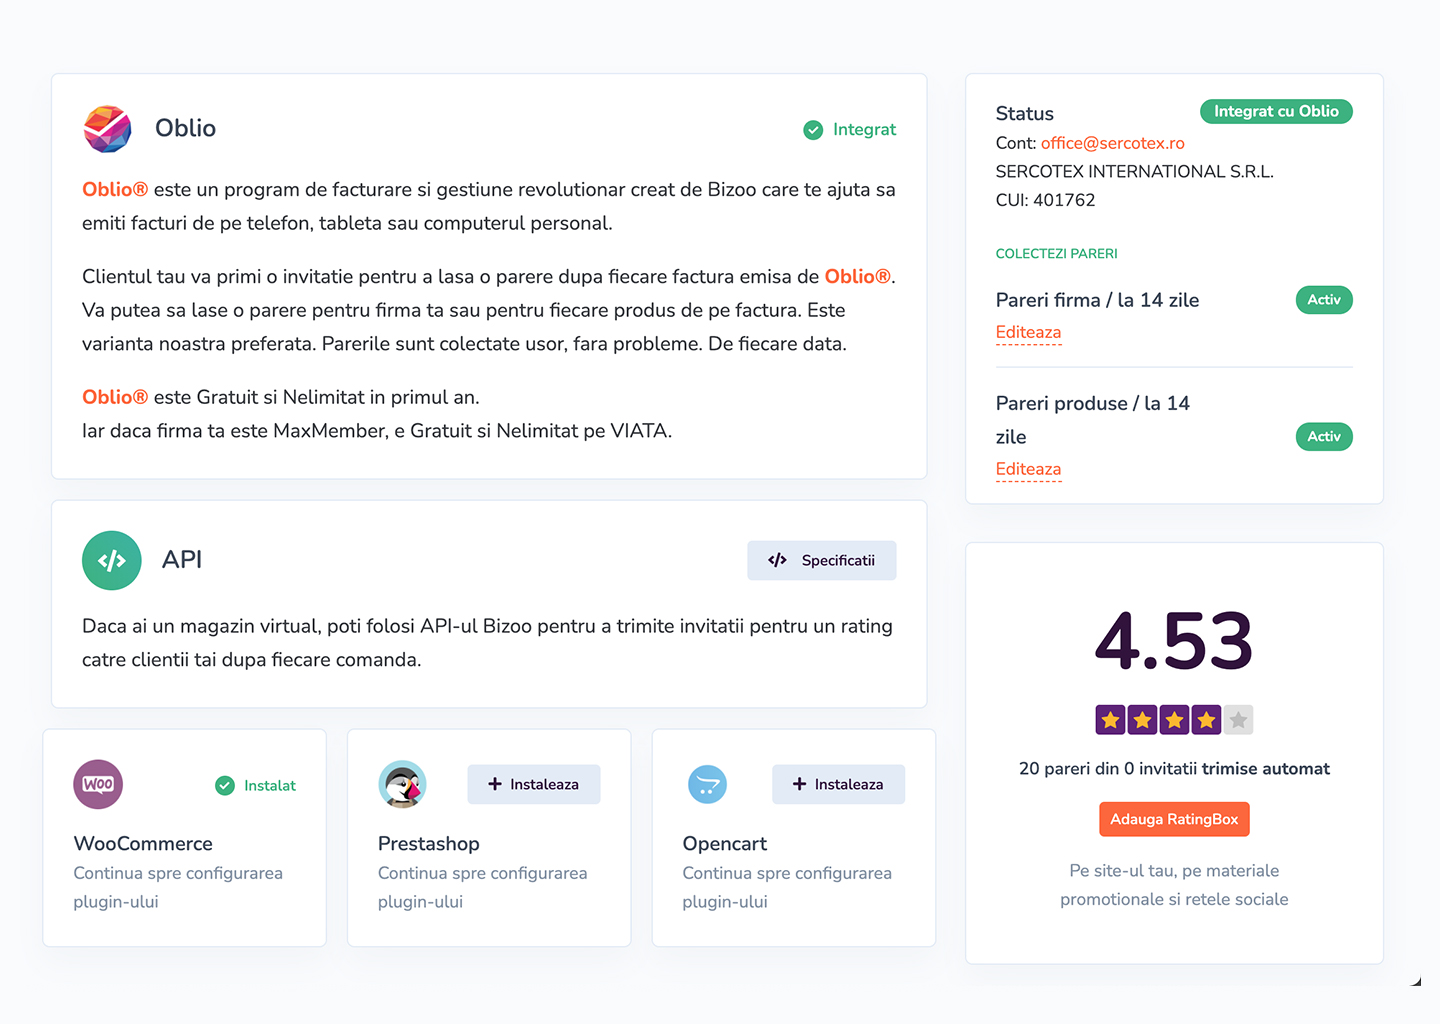
Task: Click the Oblio® link ending the second paragraph
Action: point(857,277)
